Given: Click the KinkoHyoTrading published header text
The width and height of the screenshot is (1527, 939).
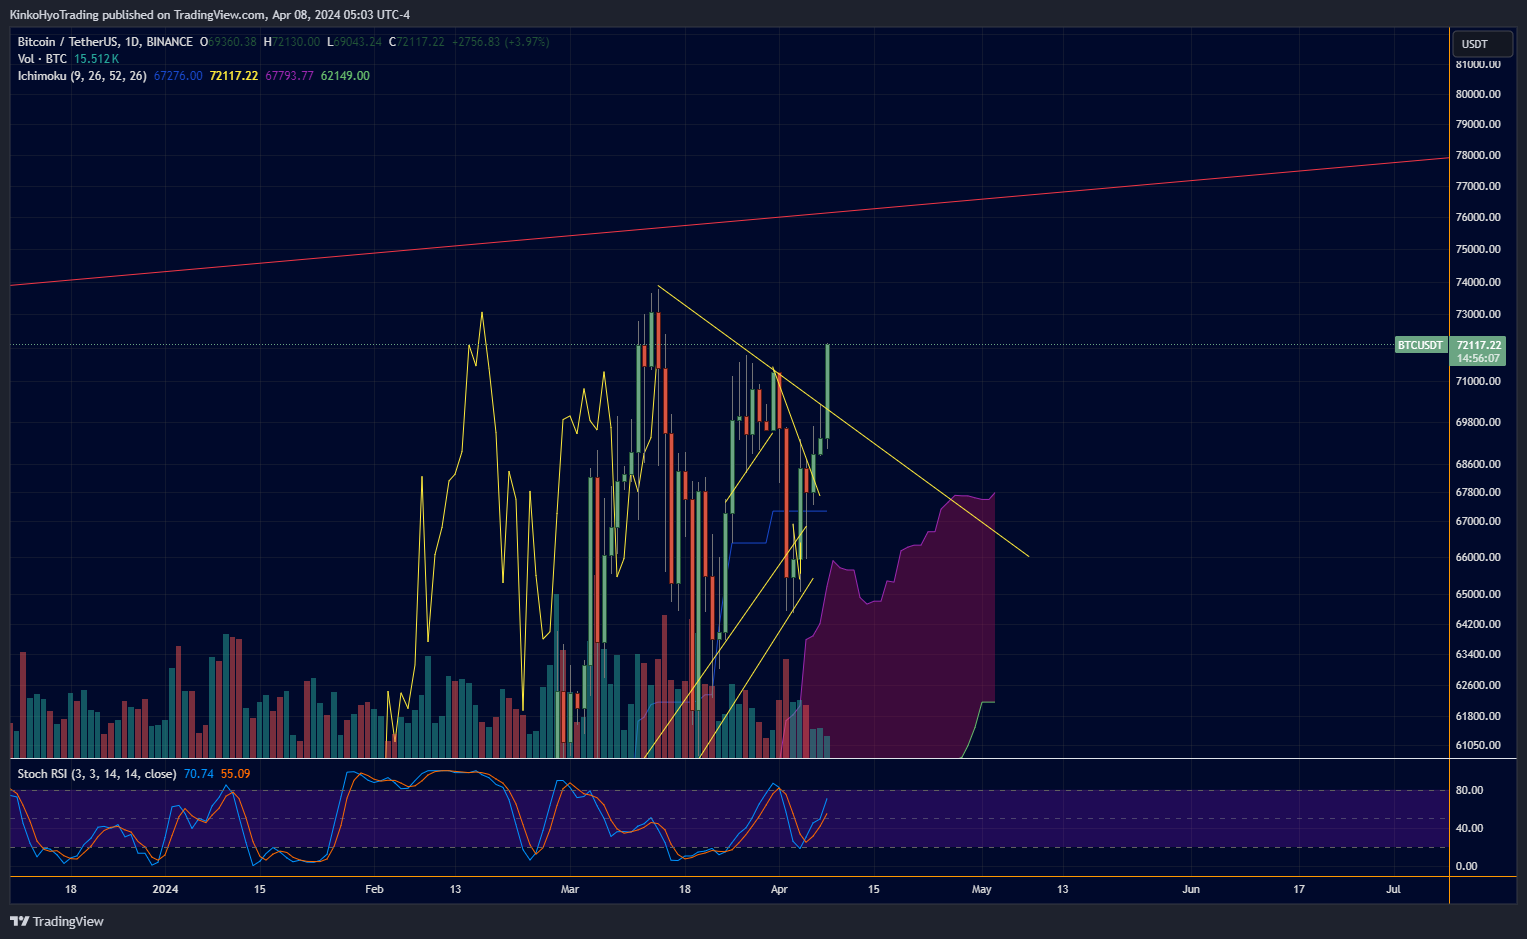Looking at the screenshot, I should click(209, 15).
